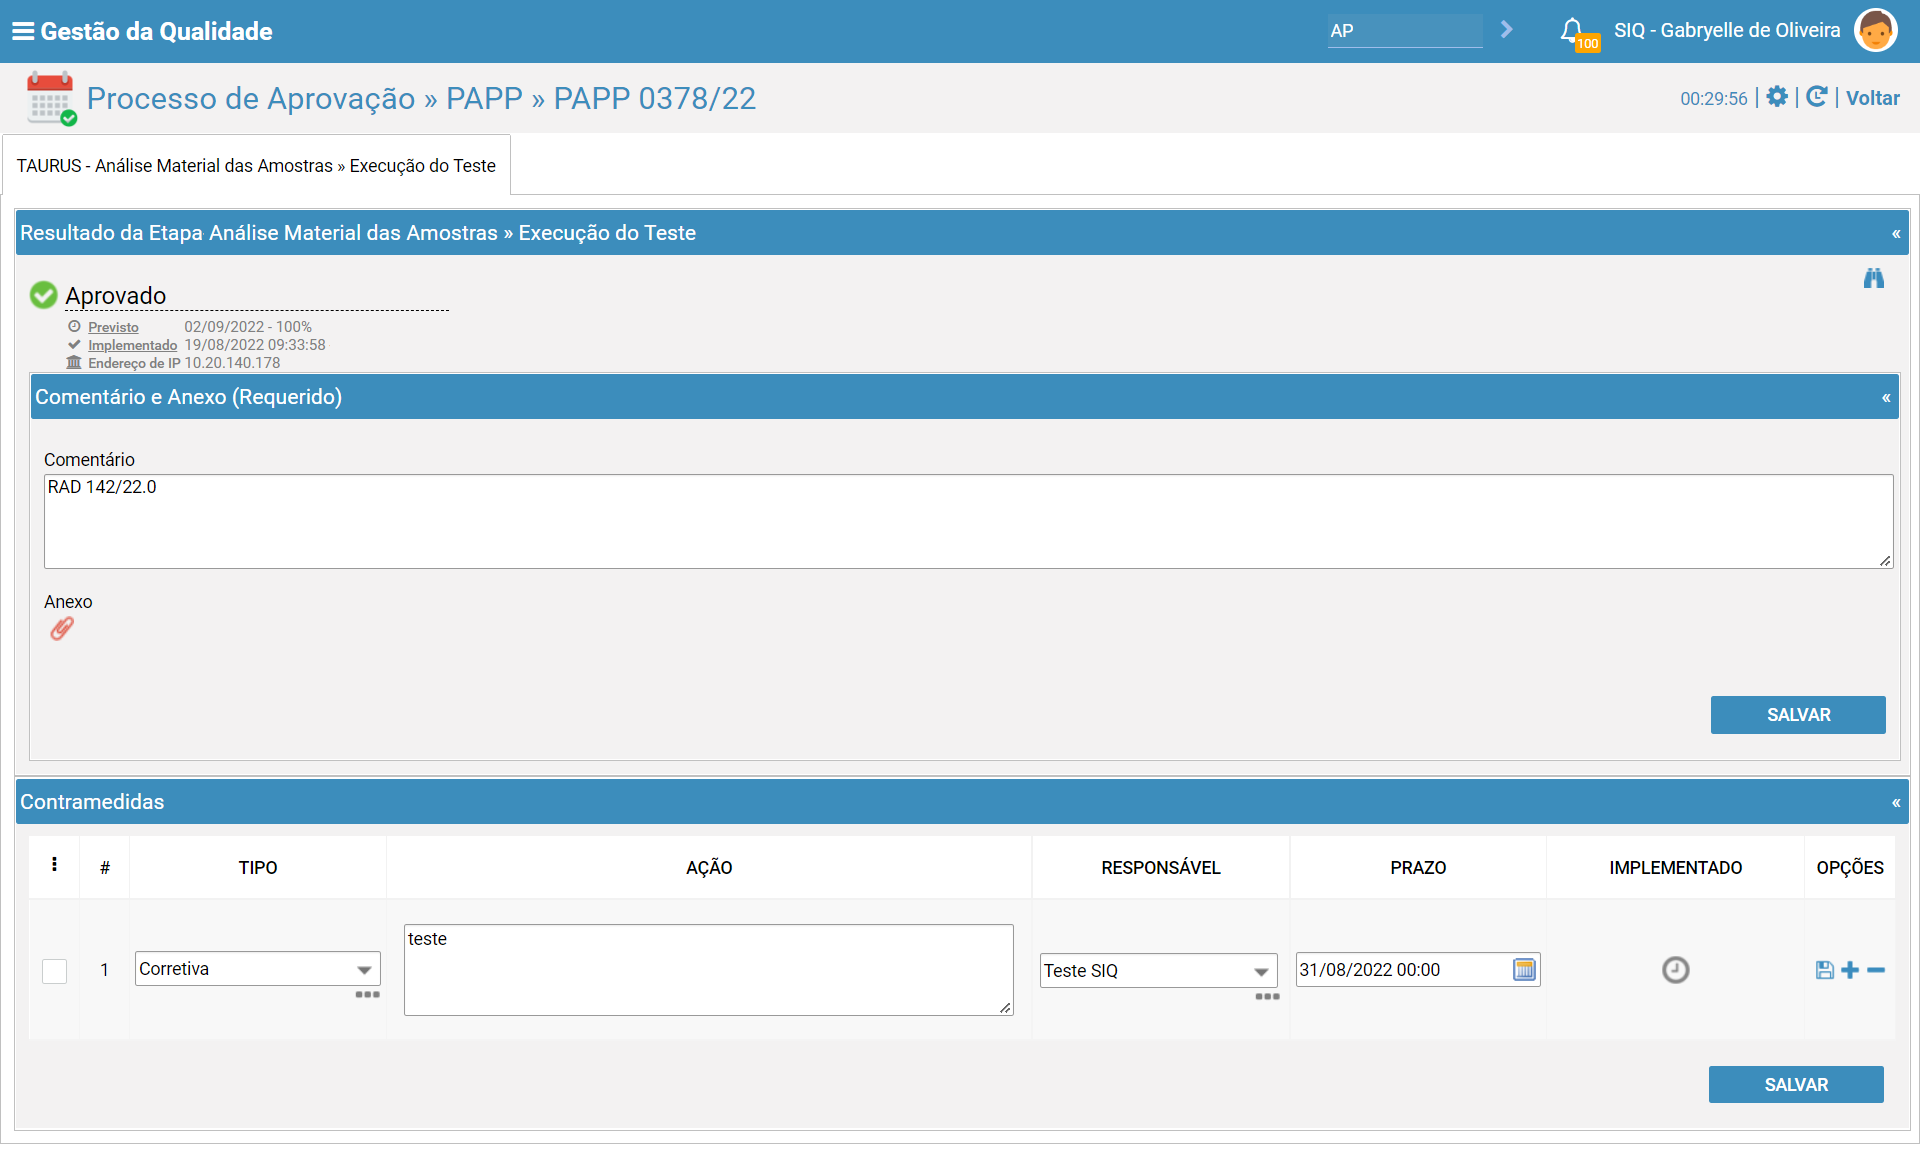
Task: Click the ellipsis under the Responsável dropdown
Action: (1267, 997)
